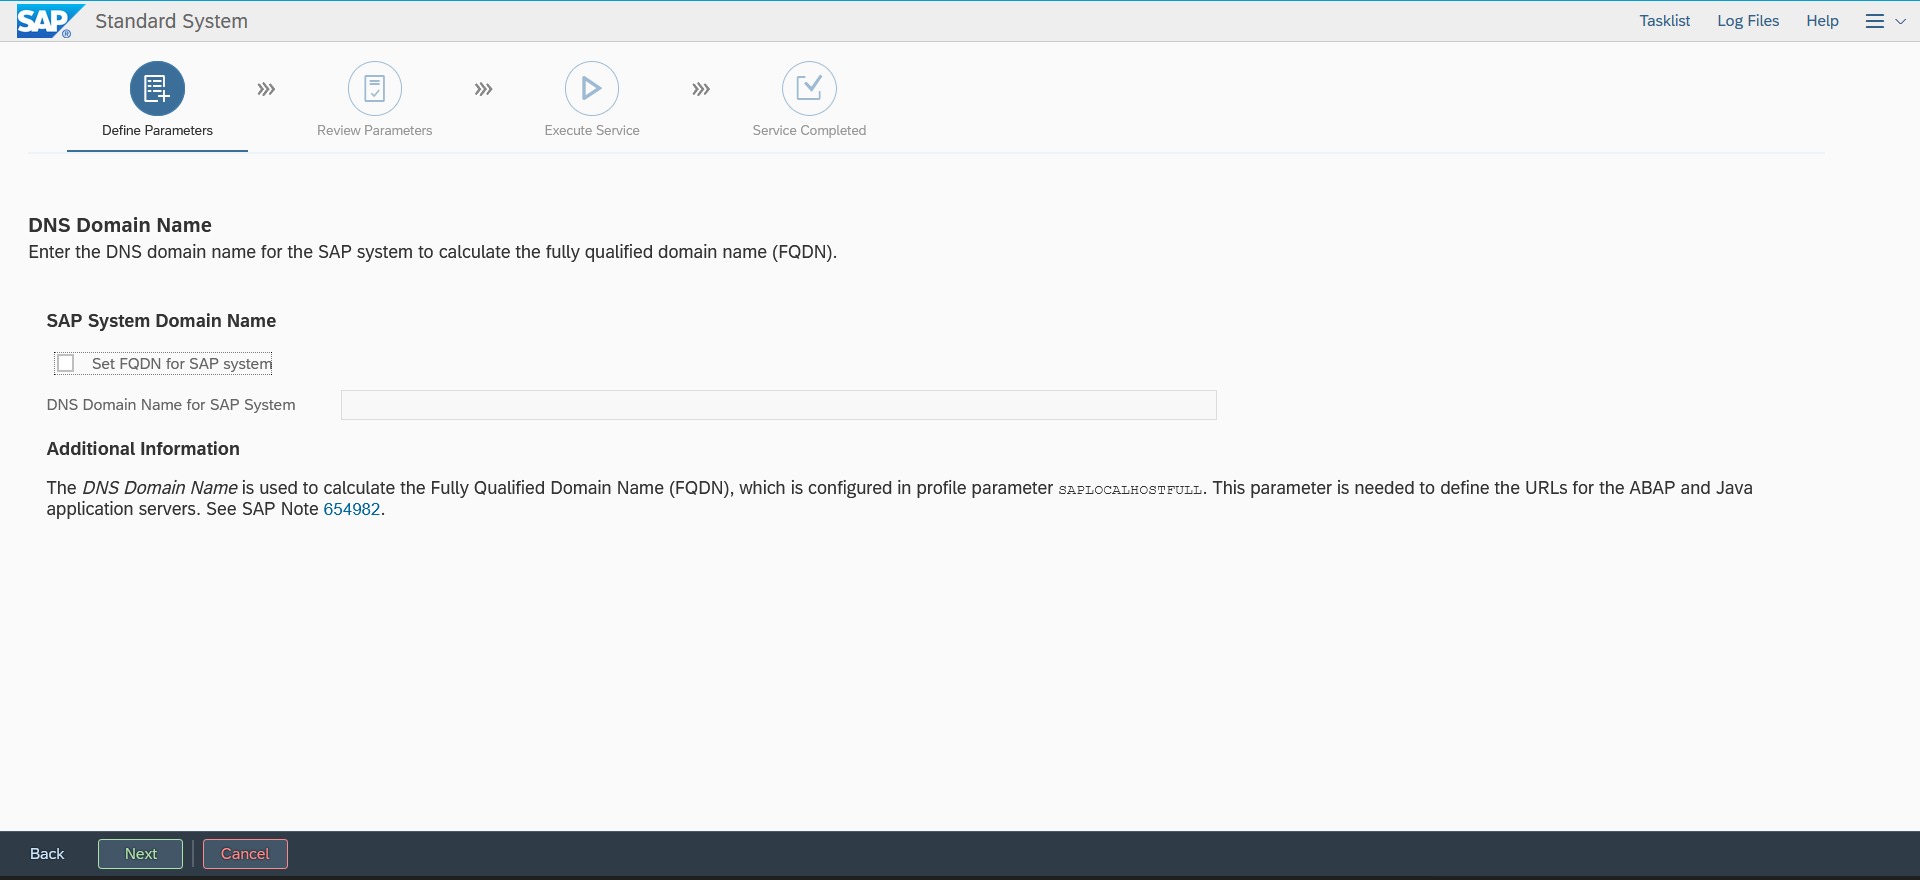Select the Service Completed step label
Image resolution: width=1920 pixels, height=880 pixels.
pos(809,130)
